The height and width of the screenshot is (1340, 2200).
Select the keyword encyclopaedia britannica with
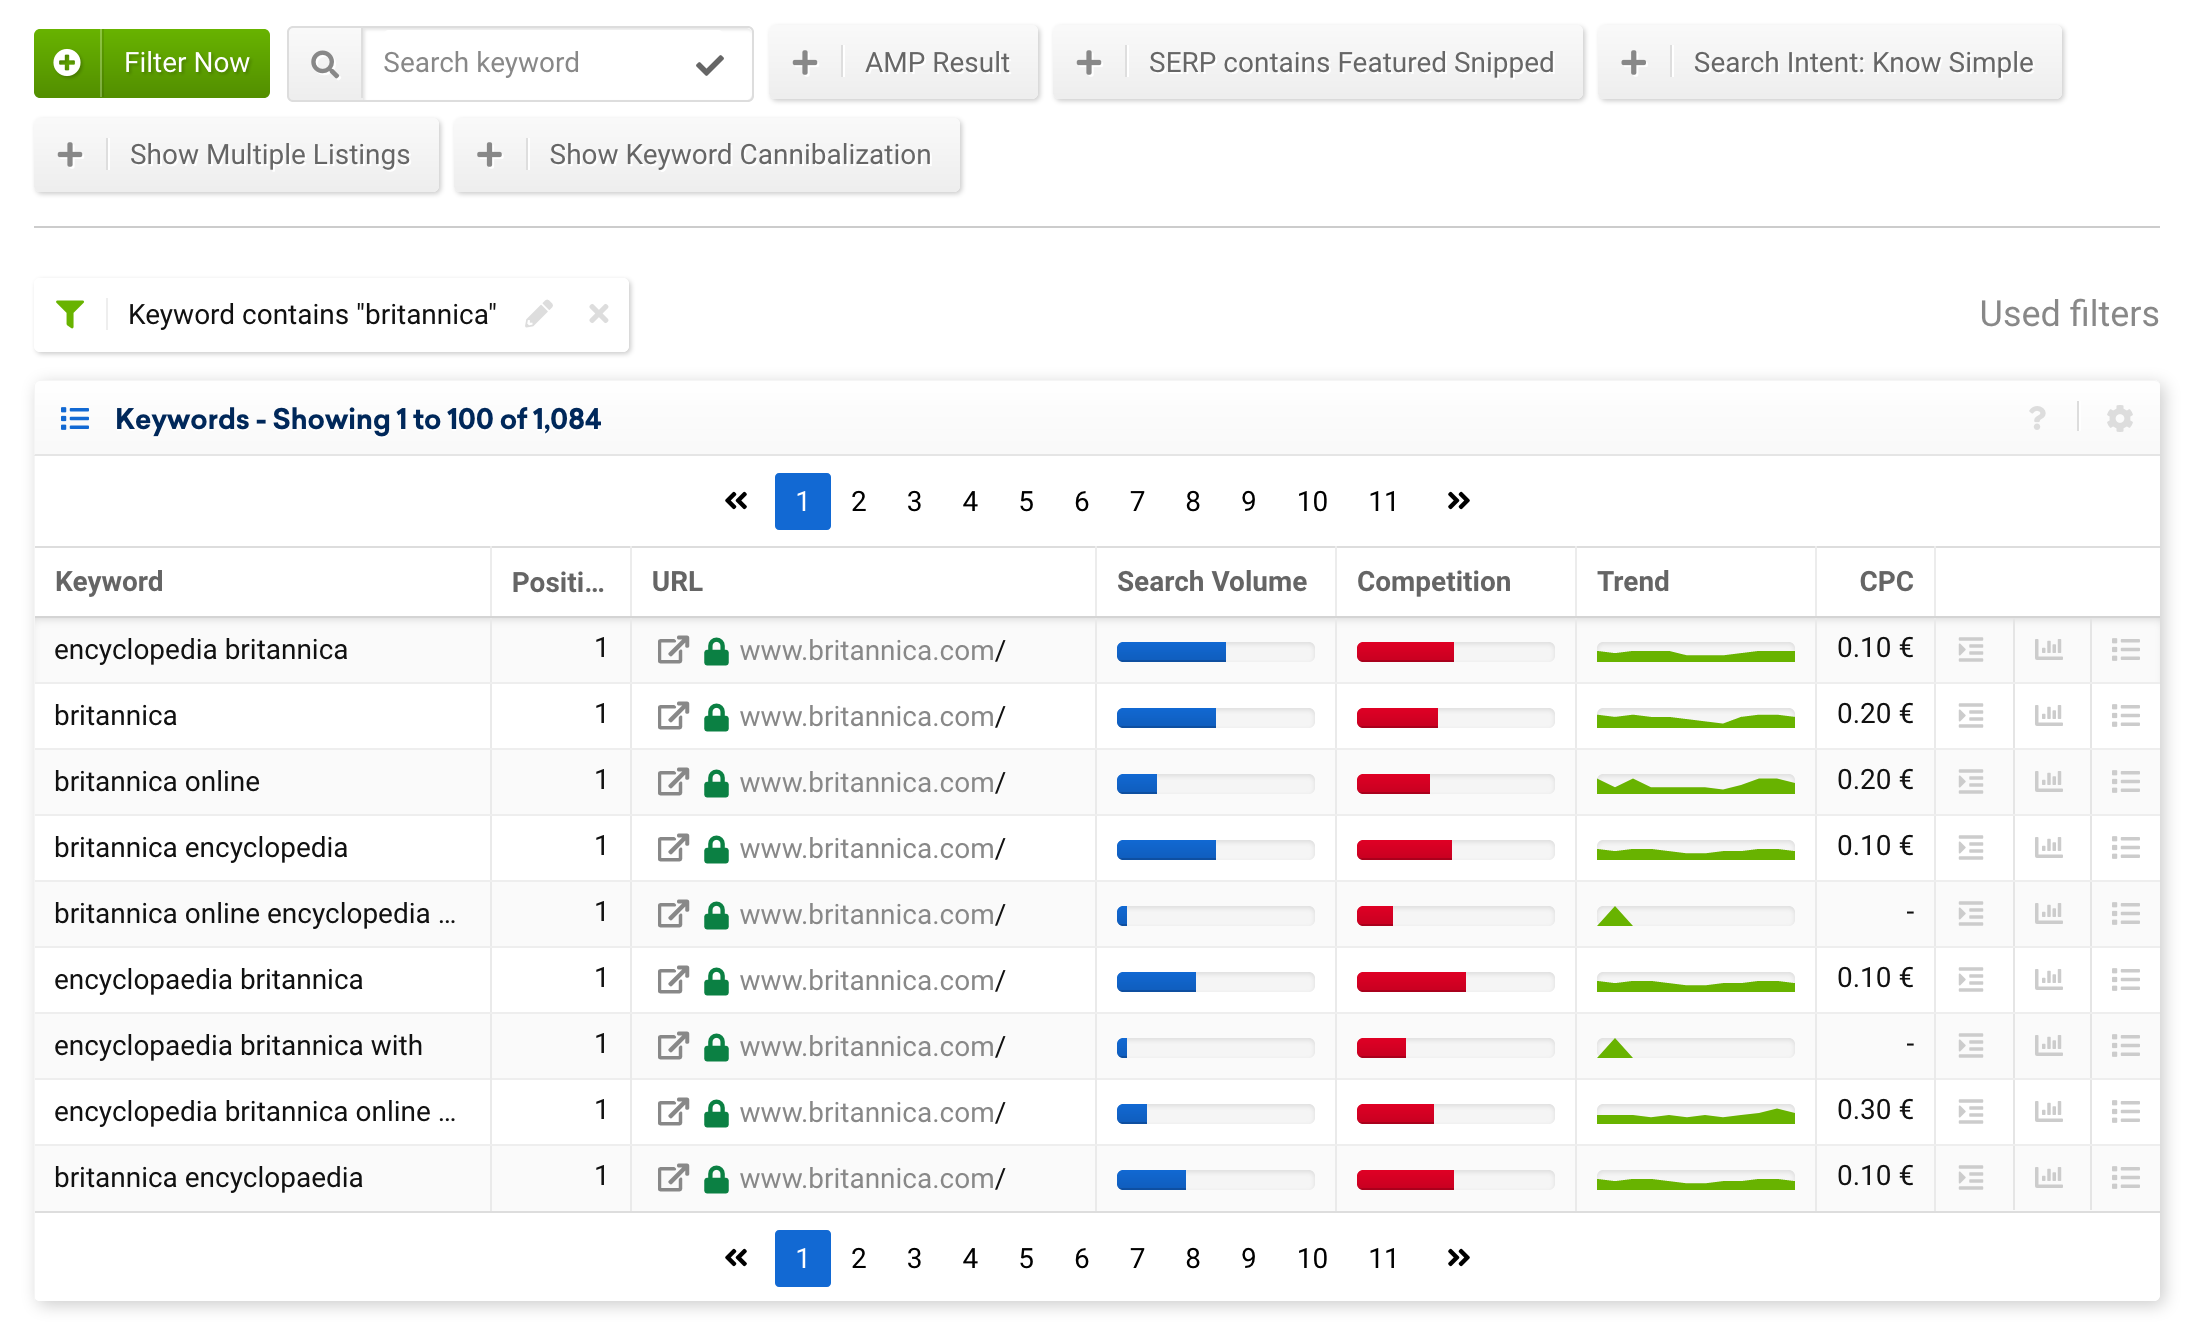point(238,1046)
